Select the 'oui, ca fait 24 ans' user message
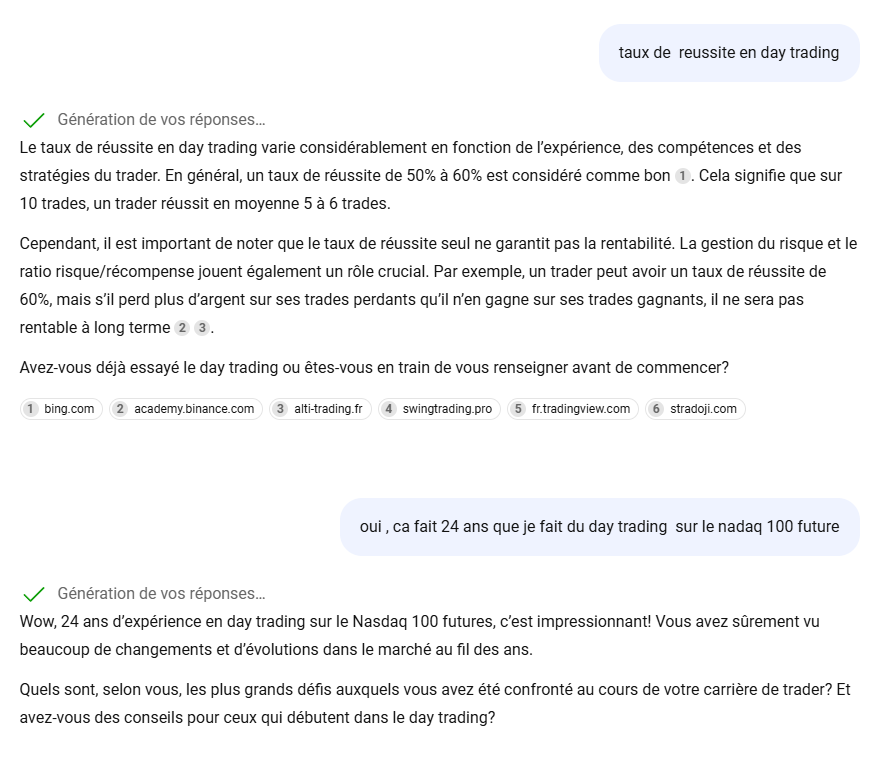 point(599,527)
